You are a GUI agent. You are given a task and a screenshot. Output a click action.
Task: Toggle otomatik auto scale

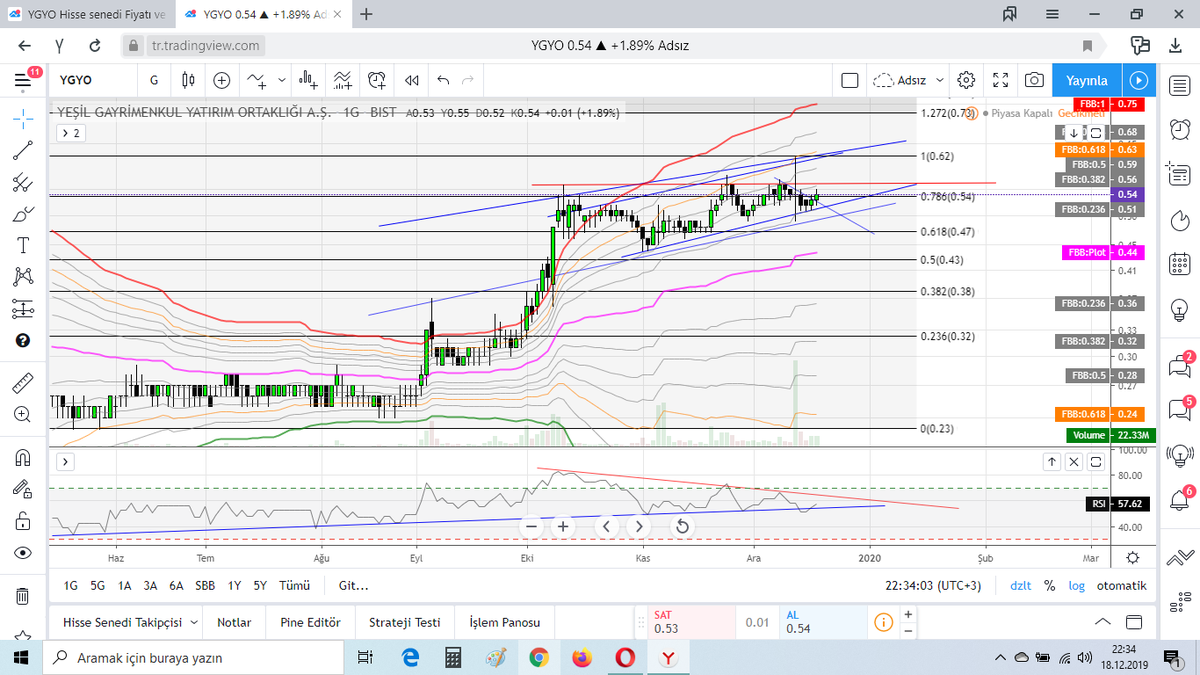pyautogui.click(x=1121, y=586)
